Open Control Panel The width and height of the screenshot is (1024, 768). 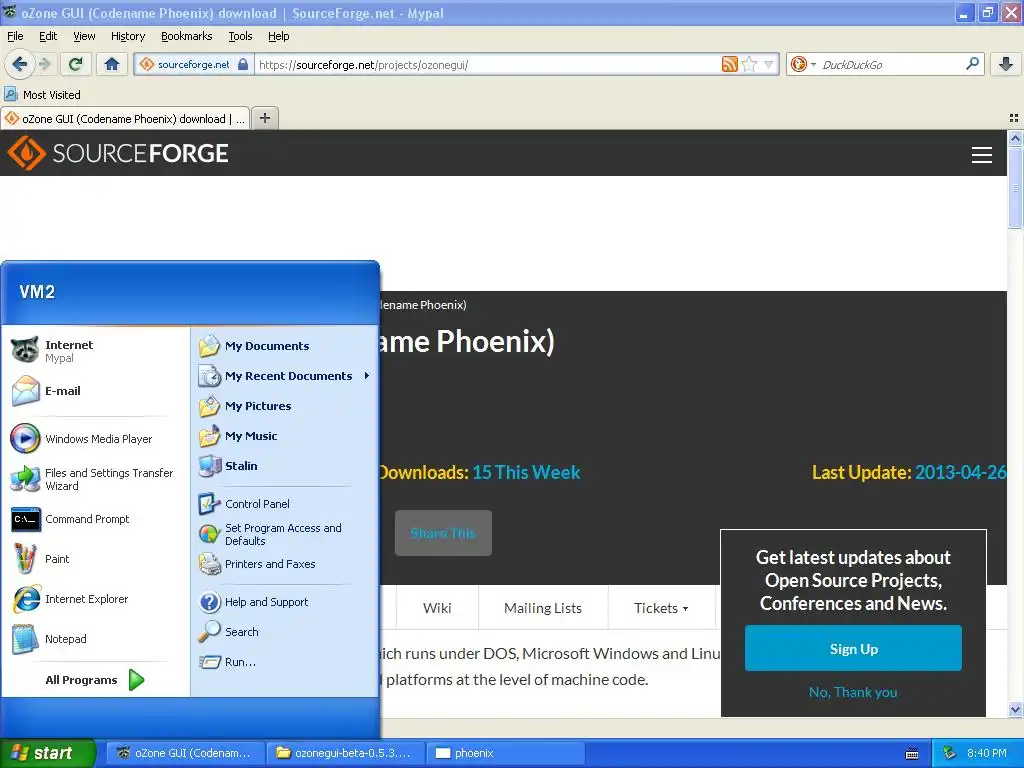[x=284, y=504]
